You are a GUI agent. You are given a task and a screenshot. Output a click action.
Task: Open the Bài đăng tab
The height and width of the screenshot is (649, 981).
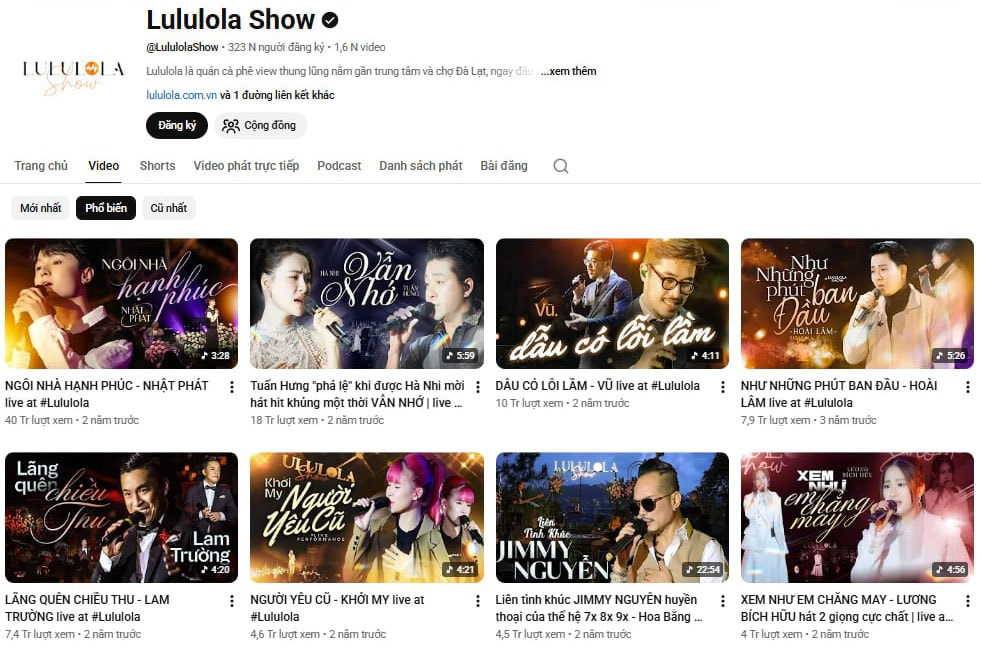coord(504,166)
